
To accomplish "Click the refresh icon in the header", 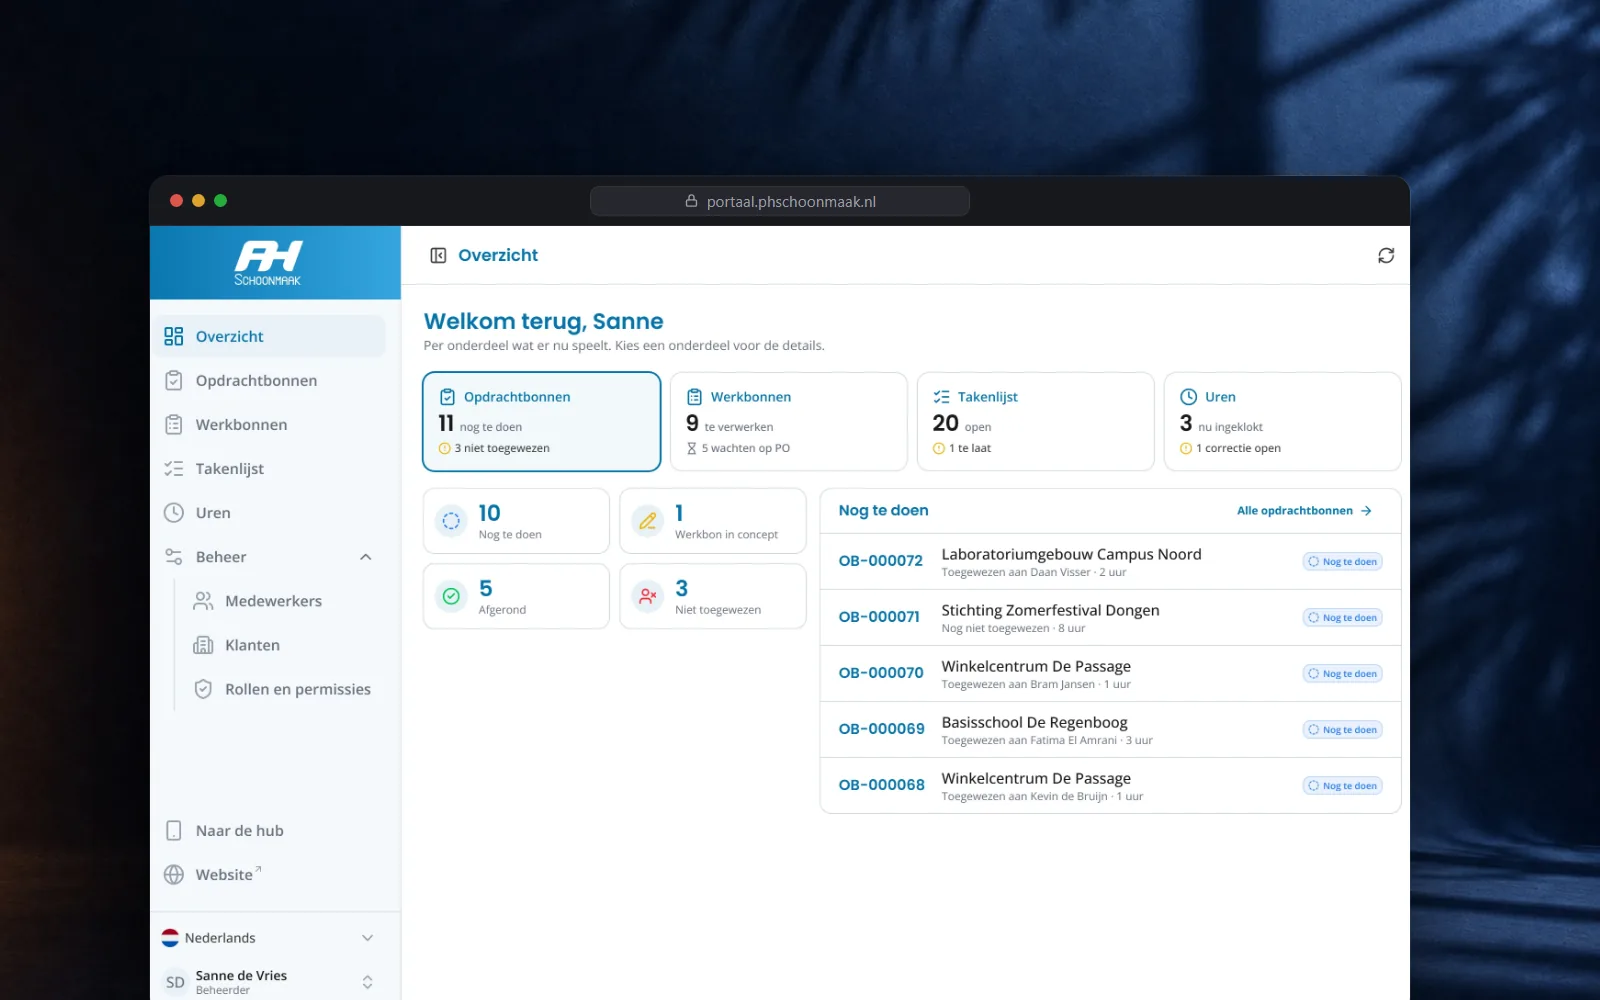I will [1386, 255].
